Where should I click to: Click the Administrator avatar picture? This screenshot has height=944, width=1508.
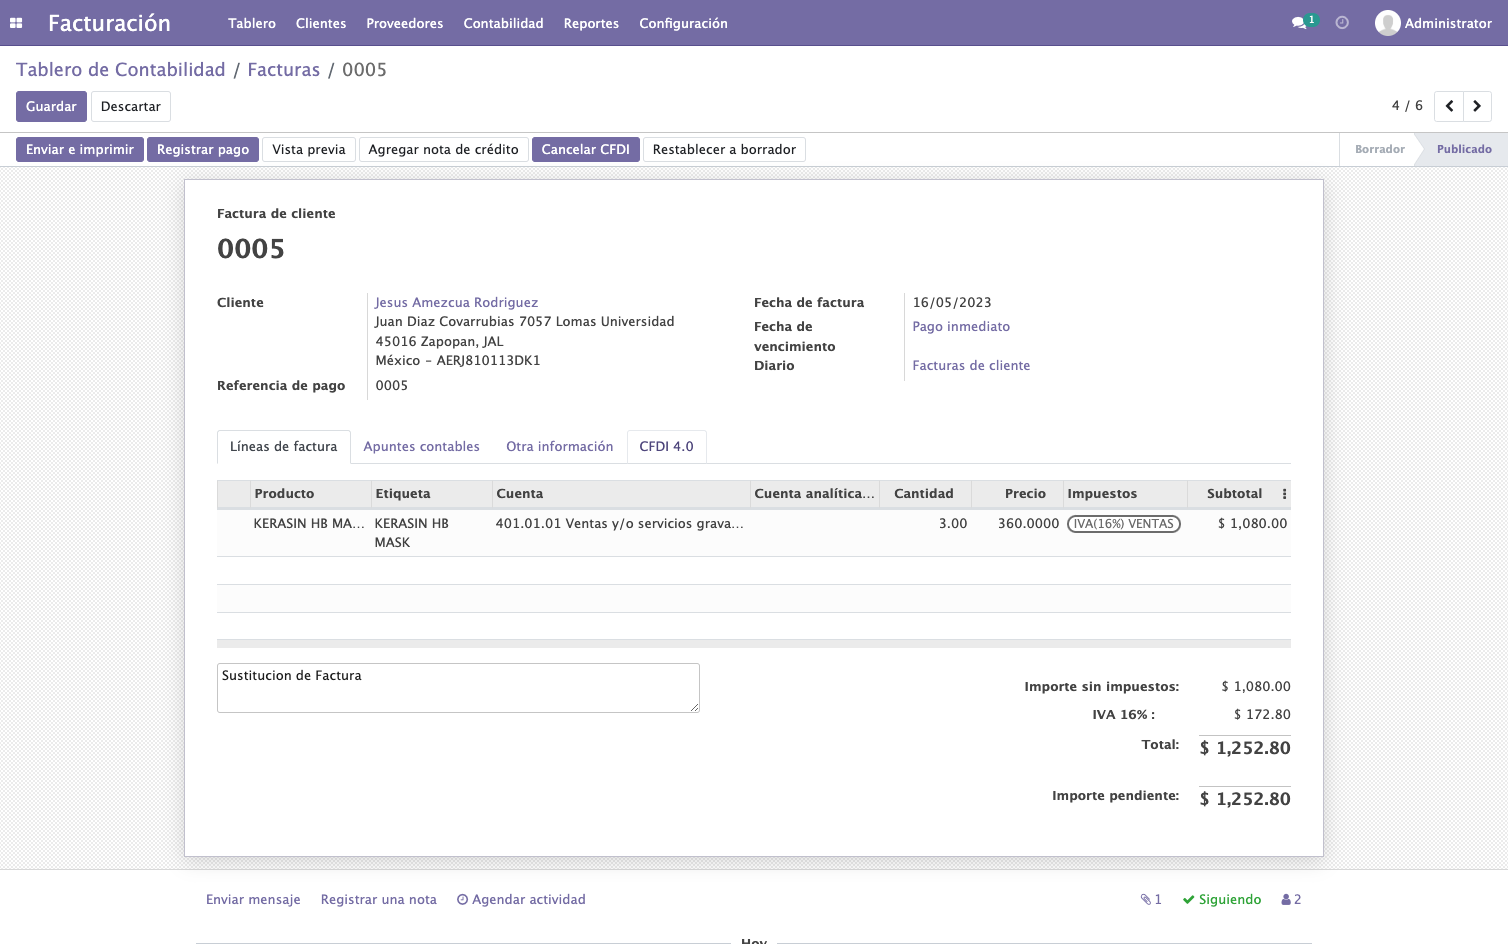(x=1387, y=23)
